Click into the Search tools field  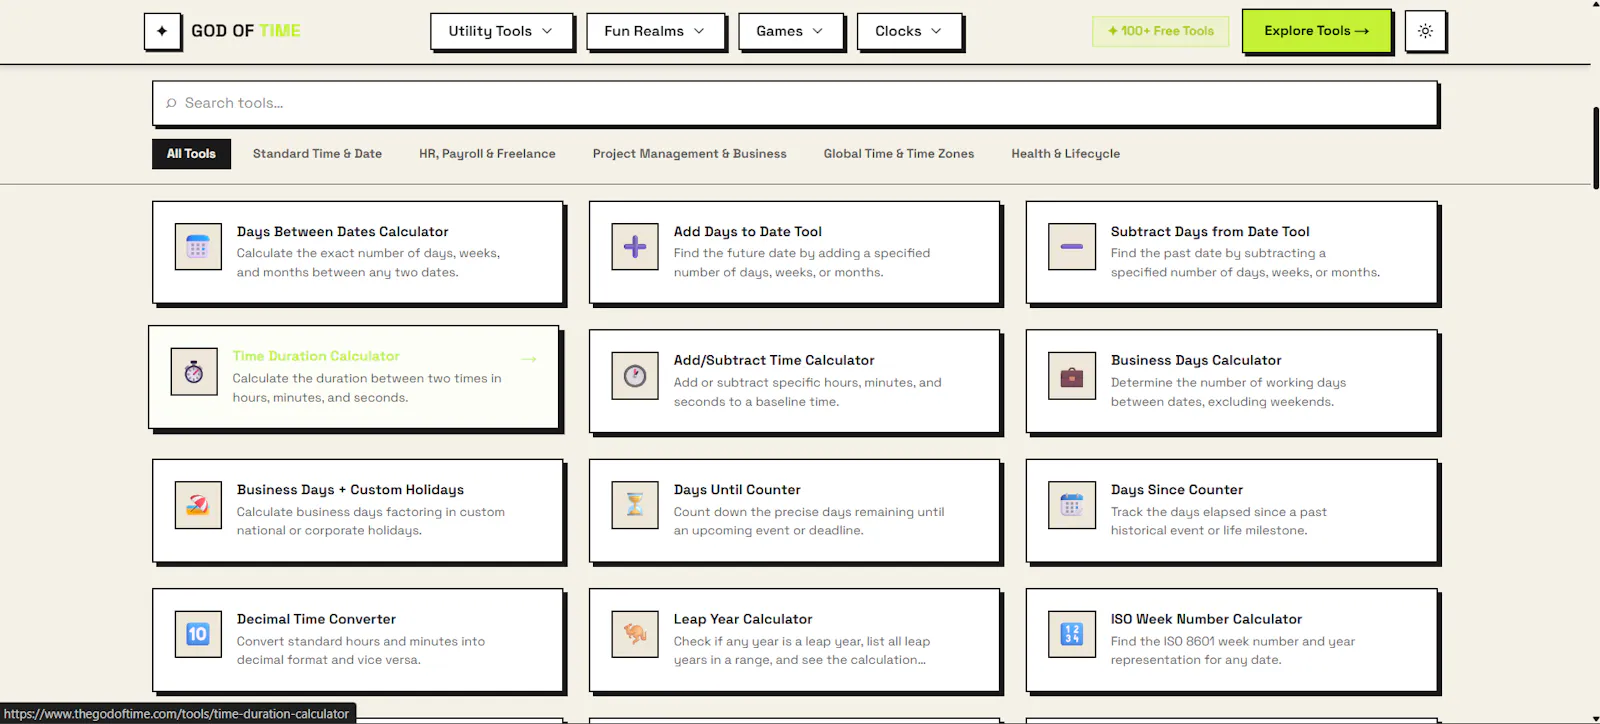[795, 103]
